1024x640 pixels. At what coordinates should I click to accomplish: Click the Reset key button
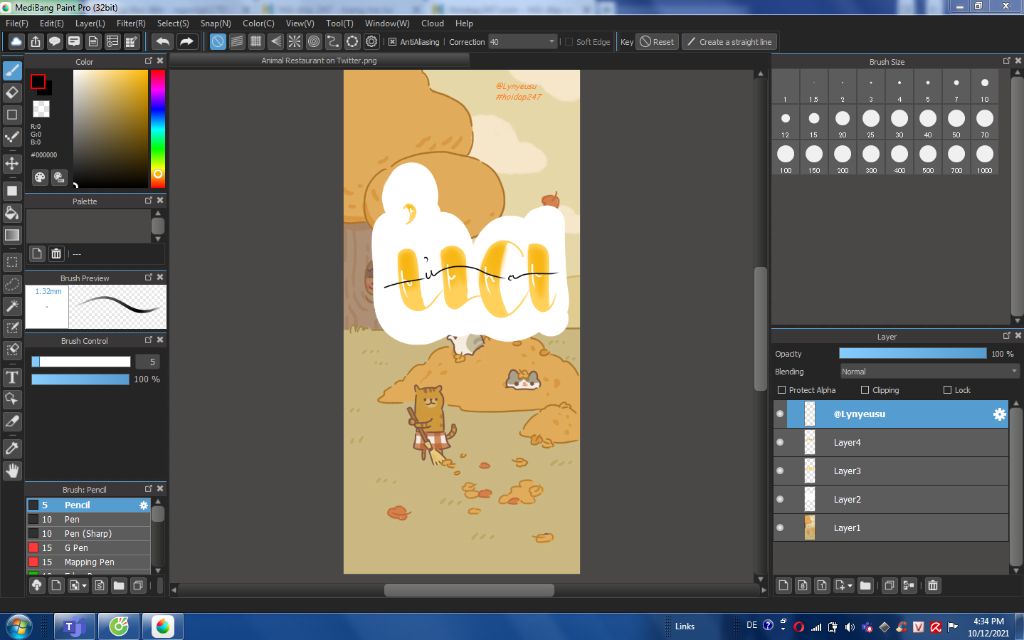coord(657,42)
